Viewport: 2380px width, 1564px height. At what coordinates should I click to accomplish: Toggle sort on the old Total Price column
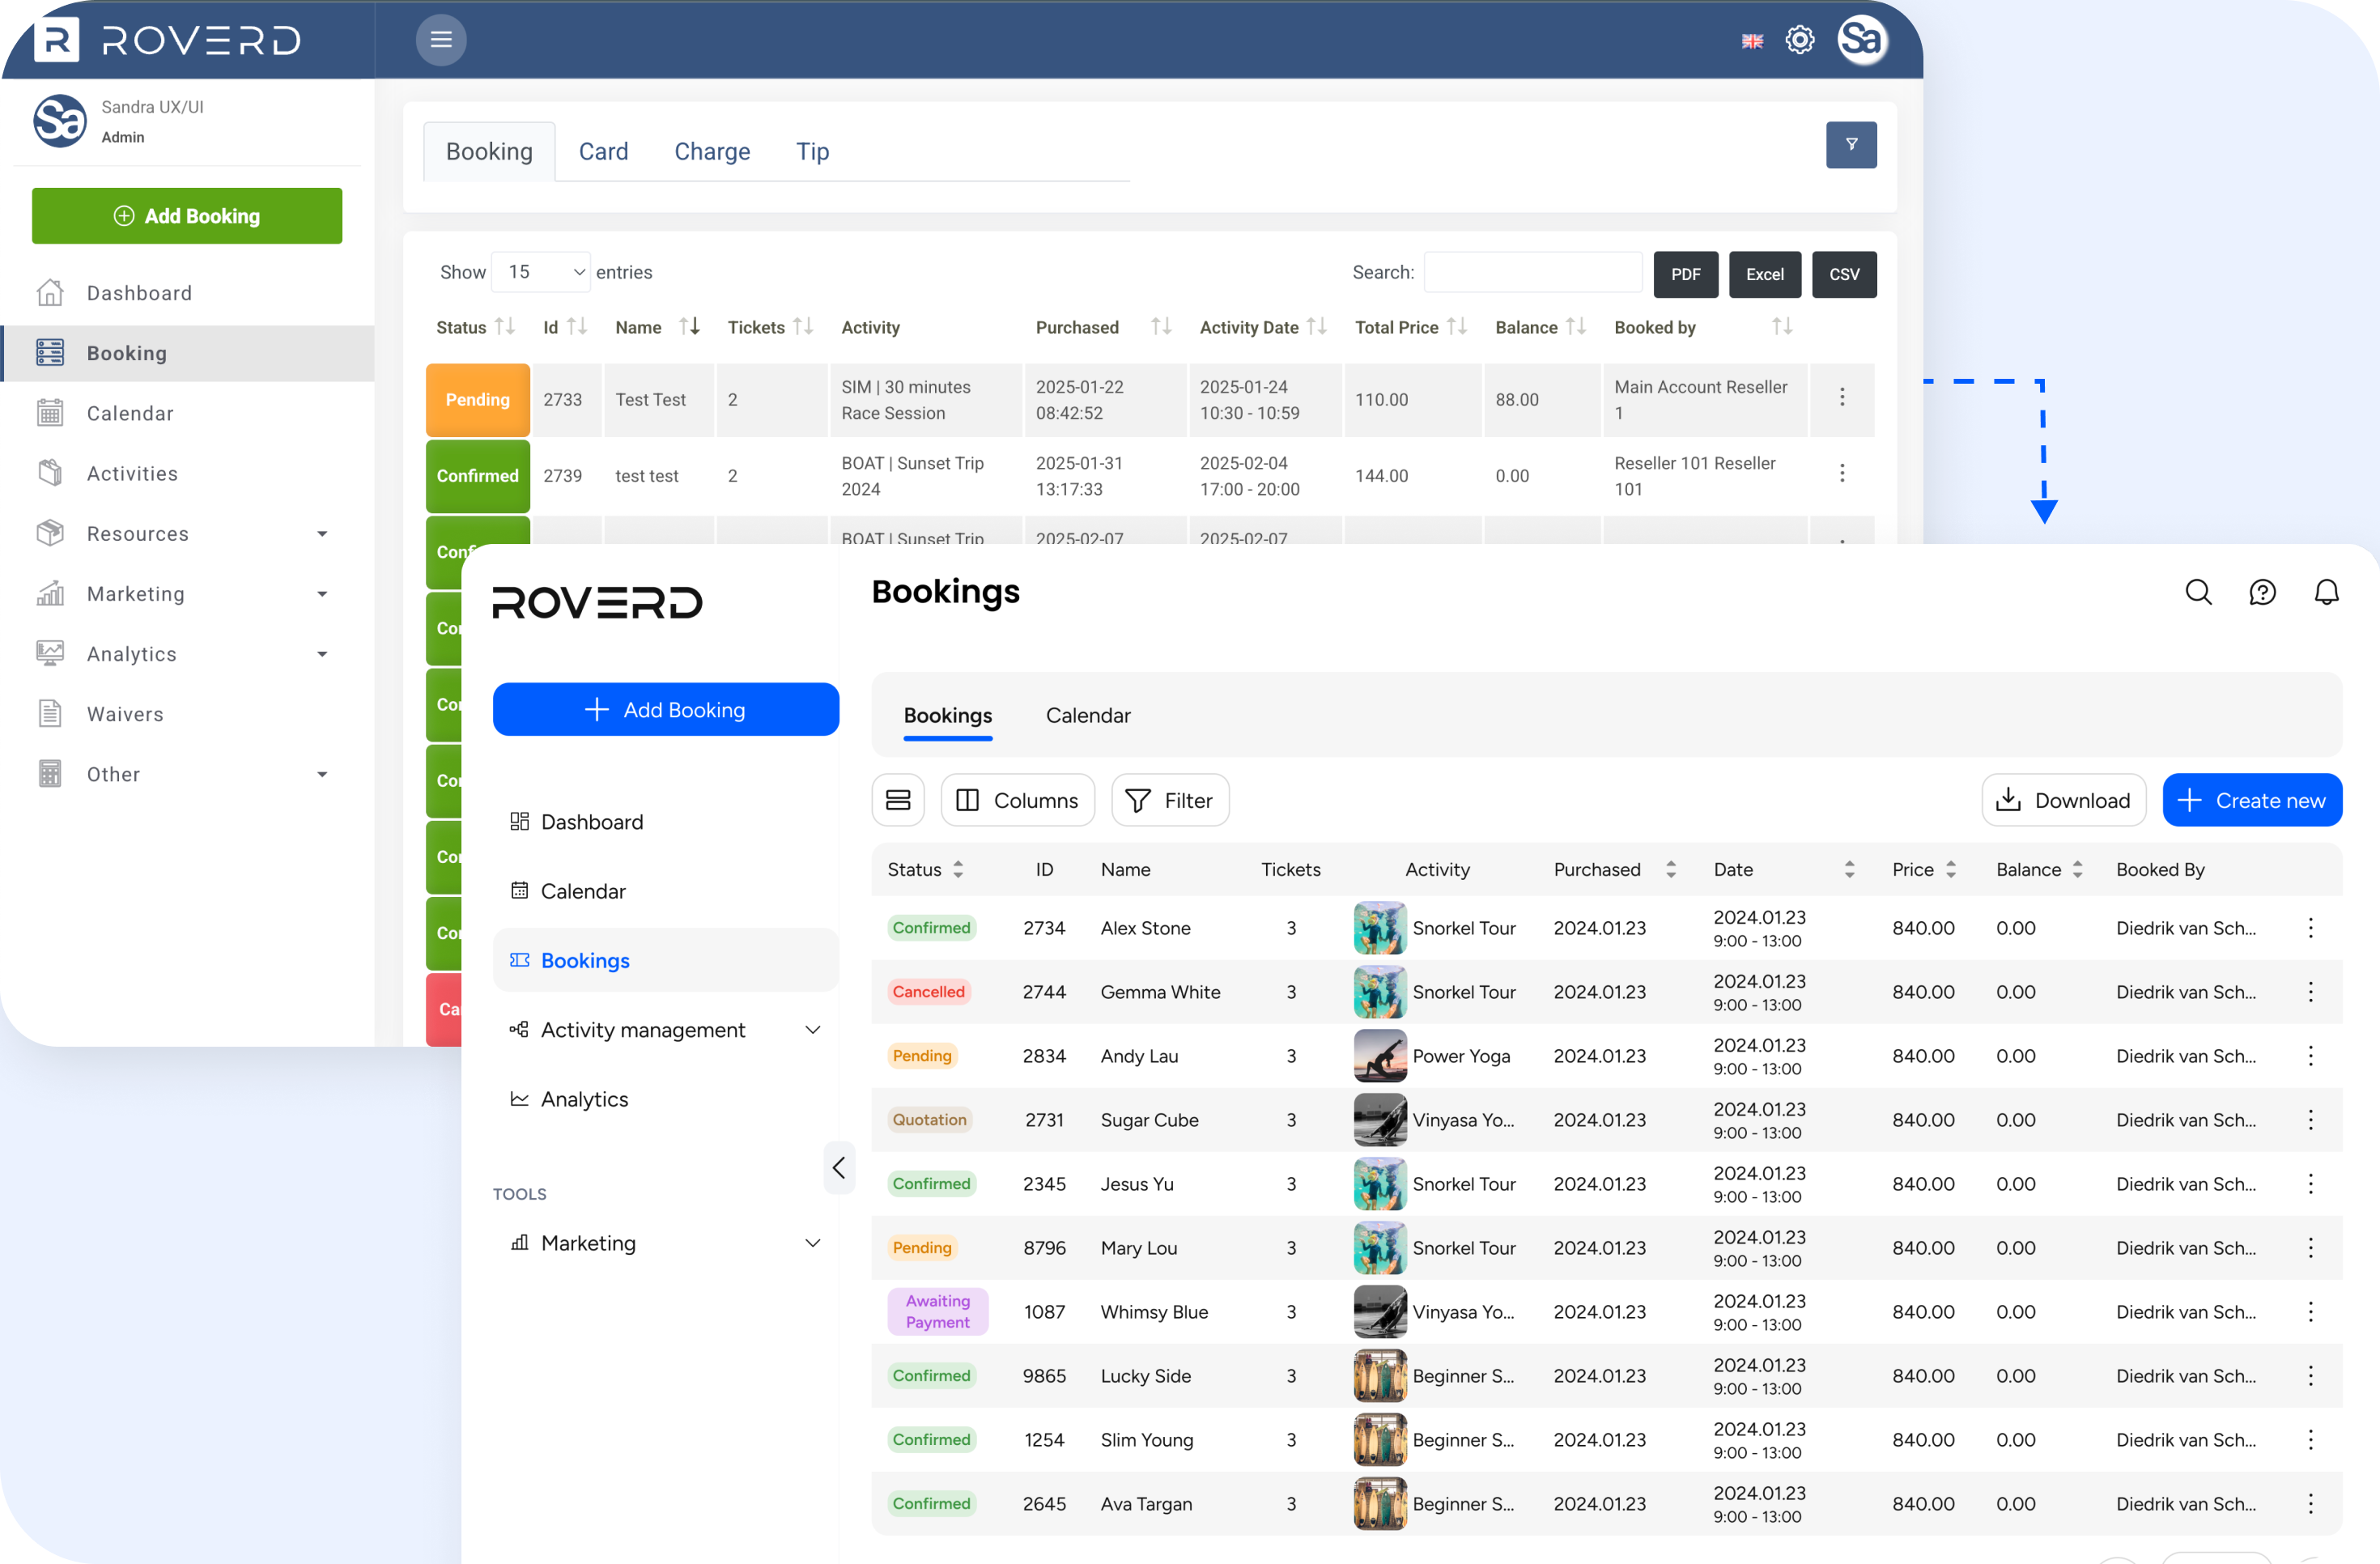1457,327
